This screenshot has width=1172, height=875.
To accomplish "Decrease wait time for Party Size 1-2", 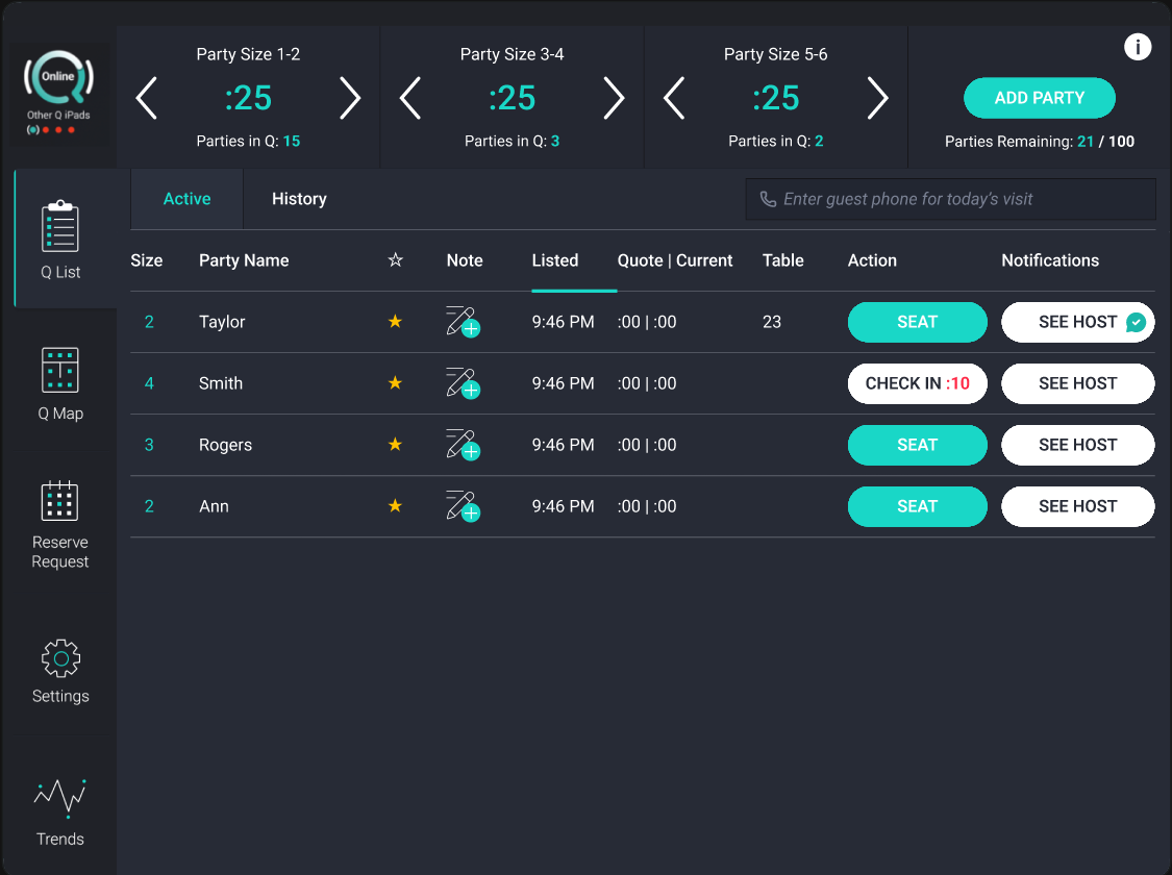I will pos(146,98).
